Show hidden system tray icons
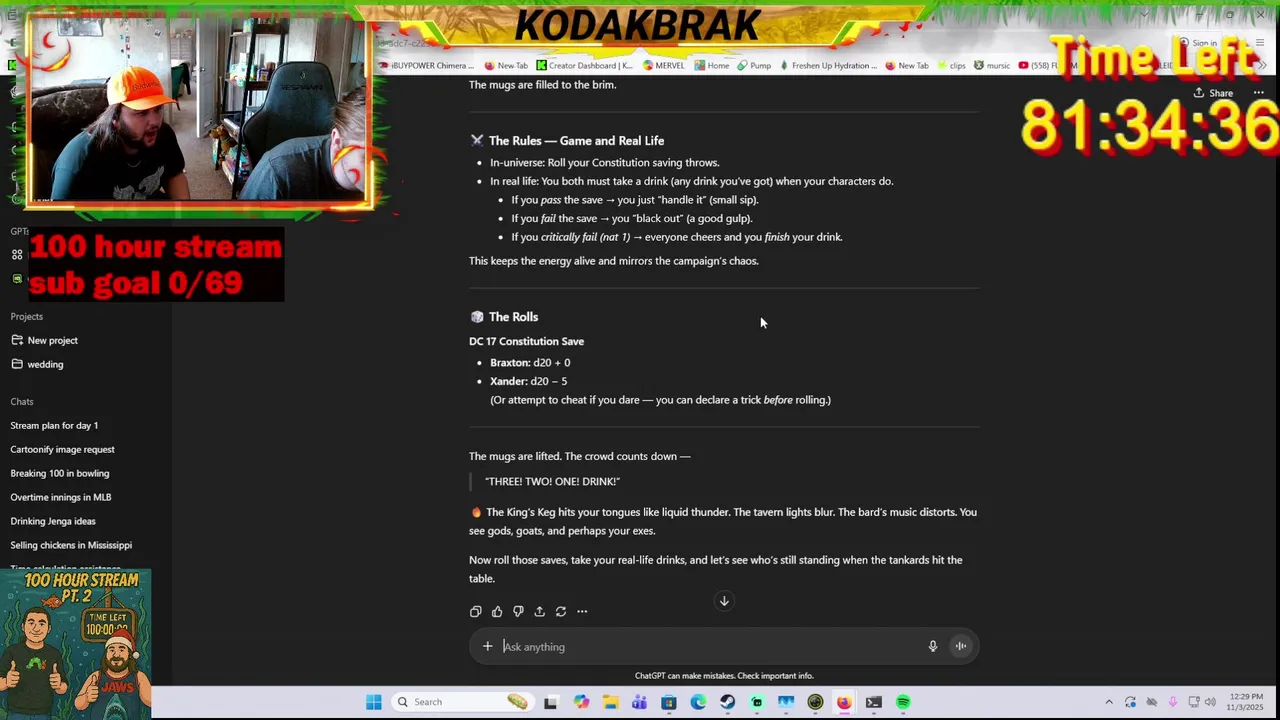 [x=1108, y=702]
